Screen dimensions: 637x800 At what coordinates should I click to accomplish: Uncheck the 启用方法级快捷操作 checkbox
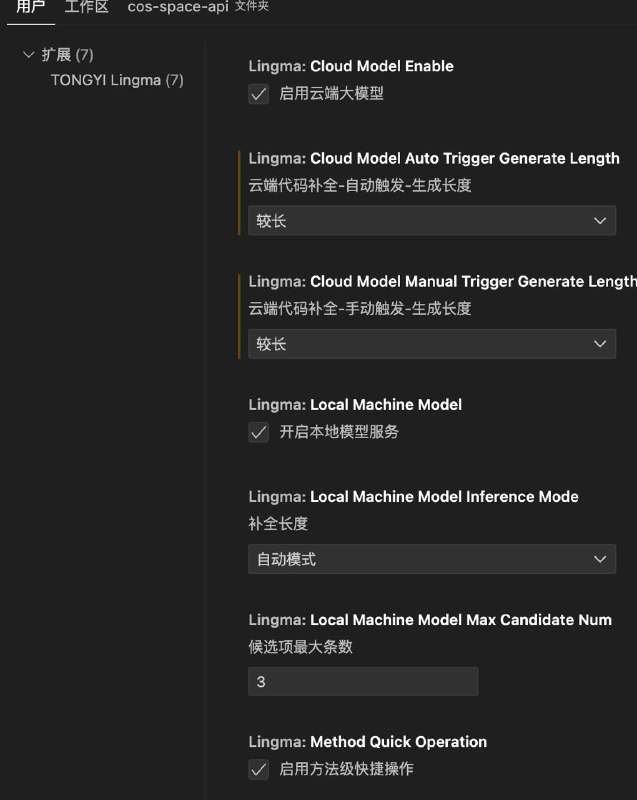tap(259, 769)
